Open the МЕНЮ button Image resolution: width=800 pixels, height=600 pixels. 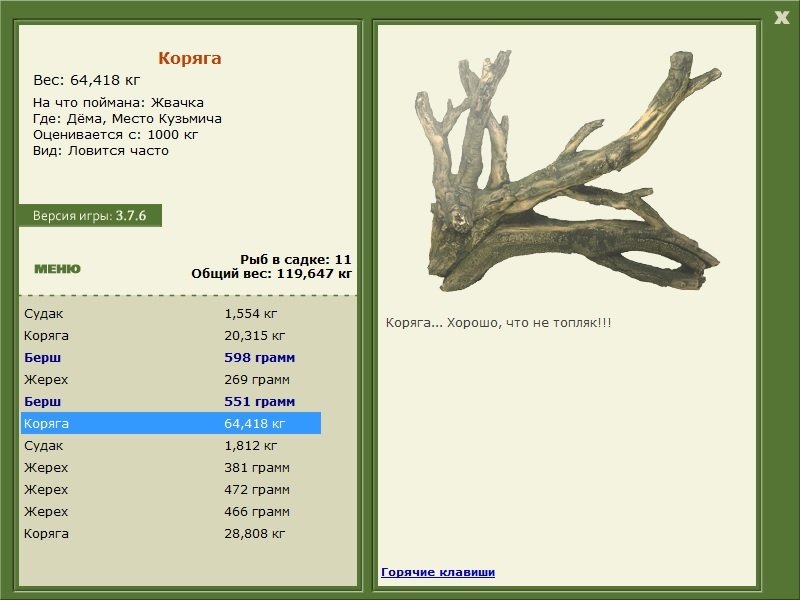(x=57, y=269)
